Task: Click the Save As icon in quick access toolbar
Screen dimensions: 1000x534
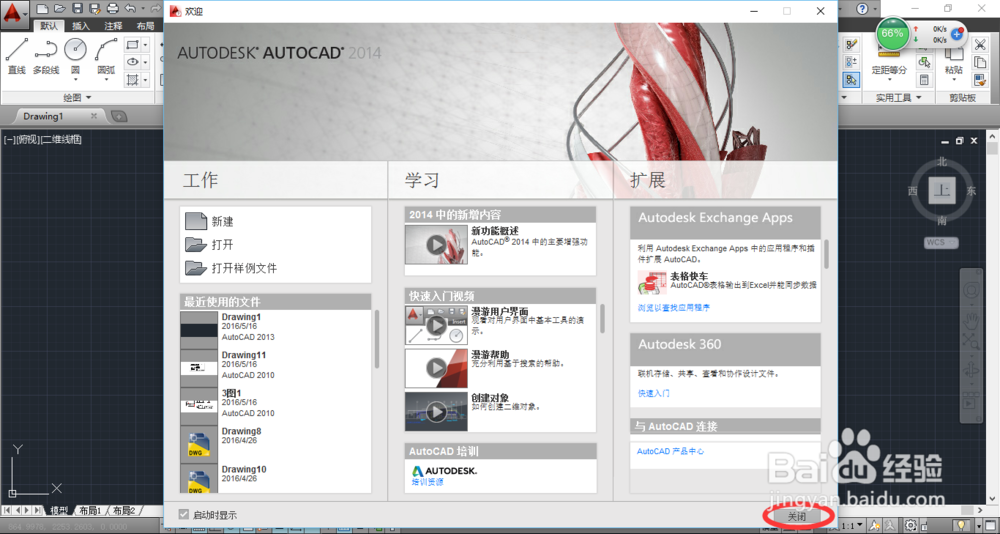Action: (94, 8)
